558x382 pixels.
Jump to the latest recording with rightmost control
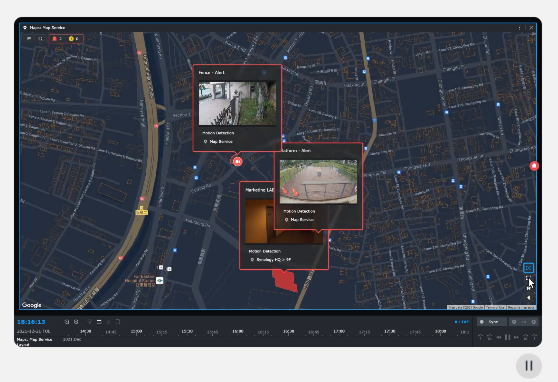click(x=534, y=337)
